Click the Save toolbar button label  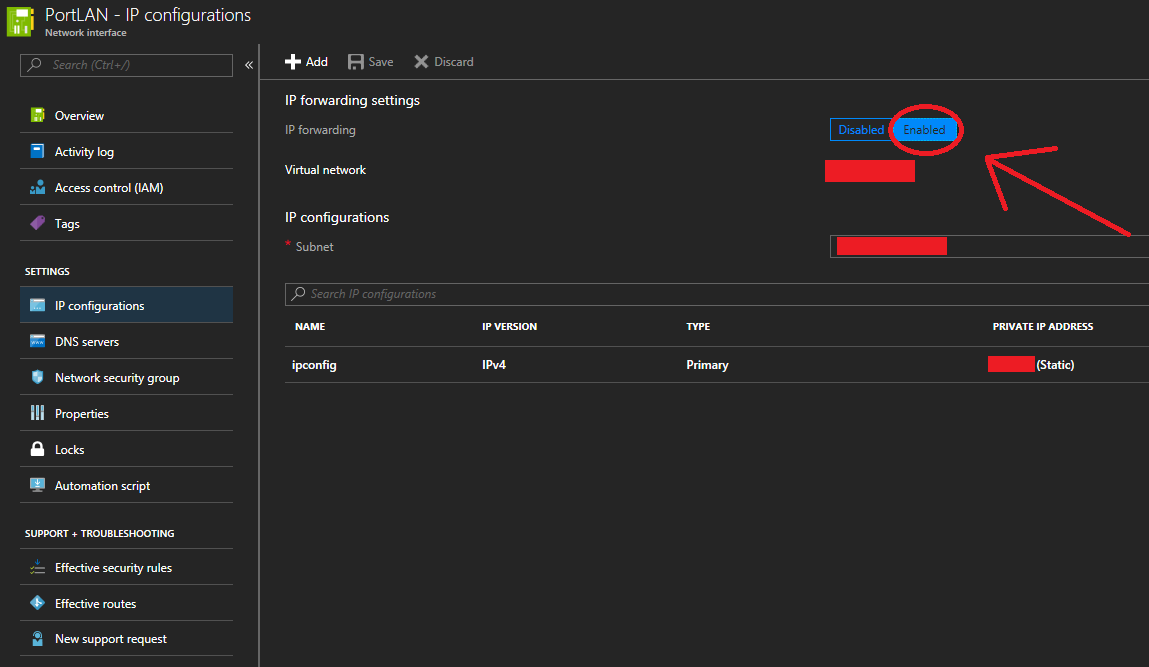pyautogui.click(x=380, y=62)
